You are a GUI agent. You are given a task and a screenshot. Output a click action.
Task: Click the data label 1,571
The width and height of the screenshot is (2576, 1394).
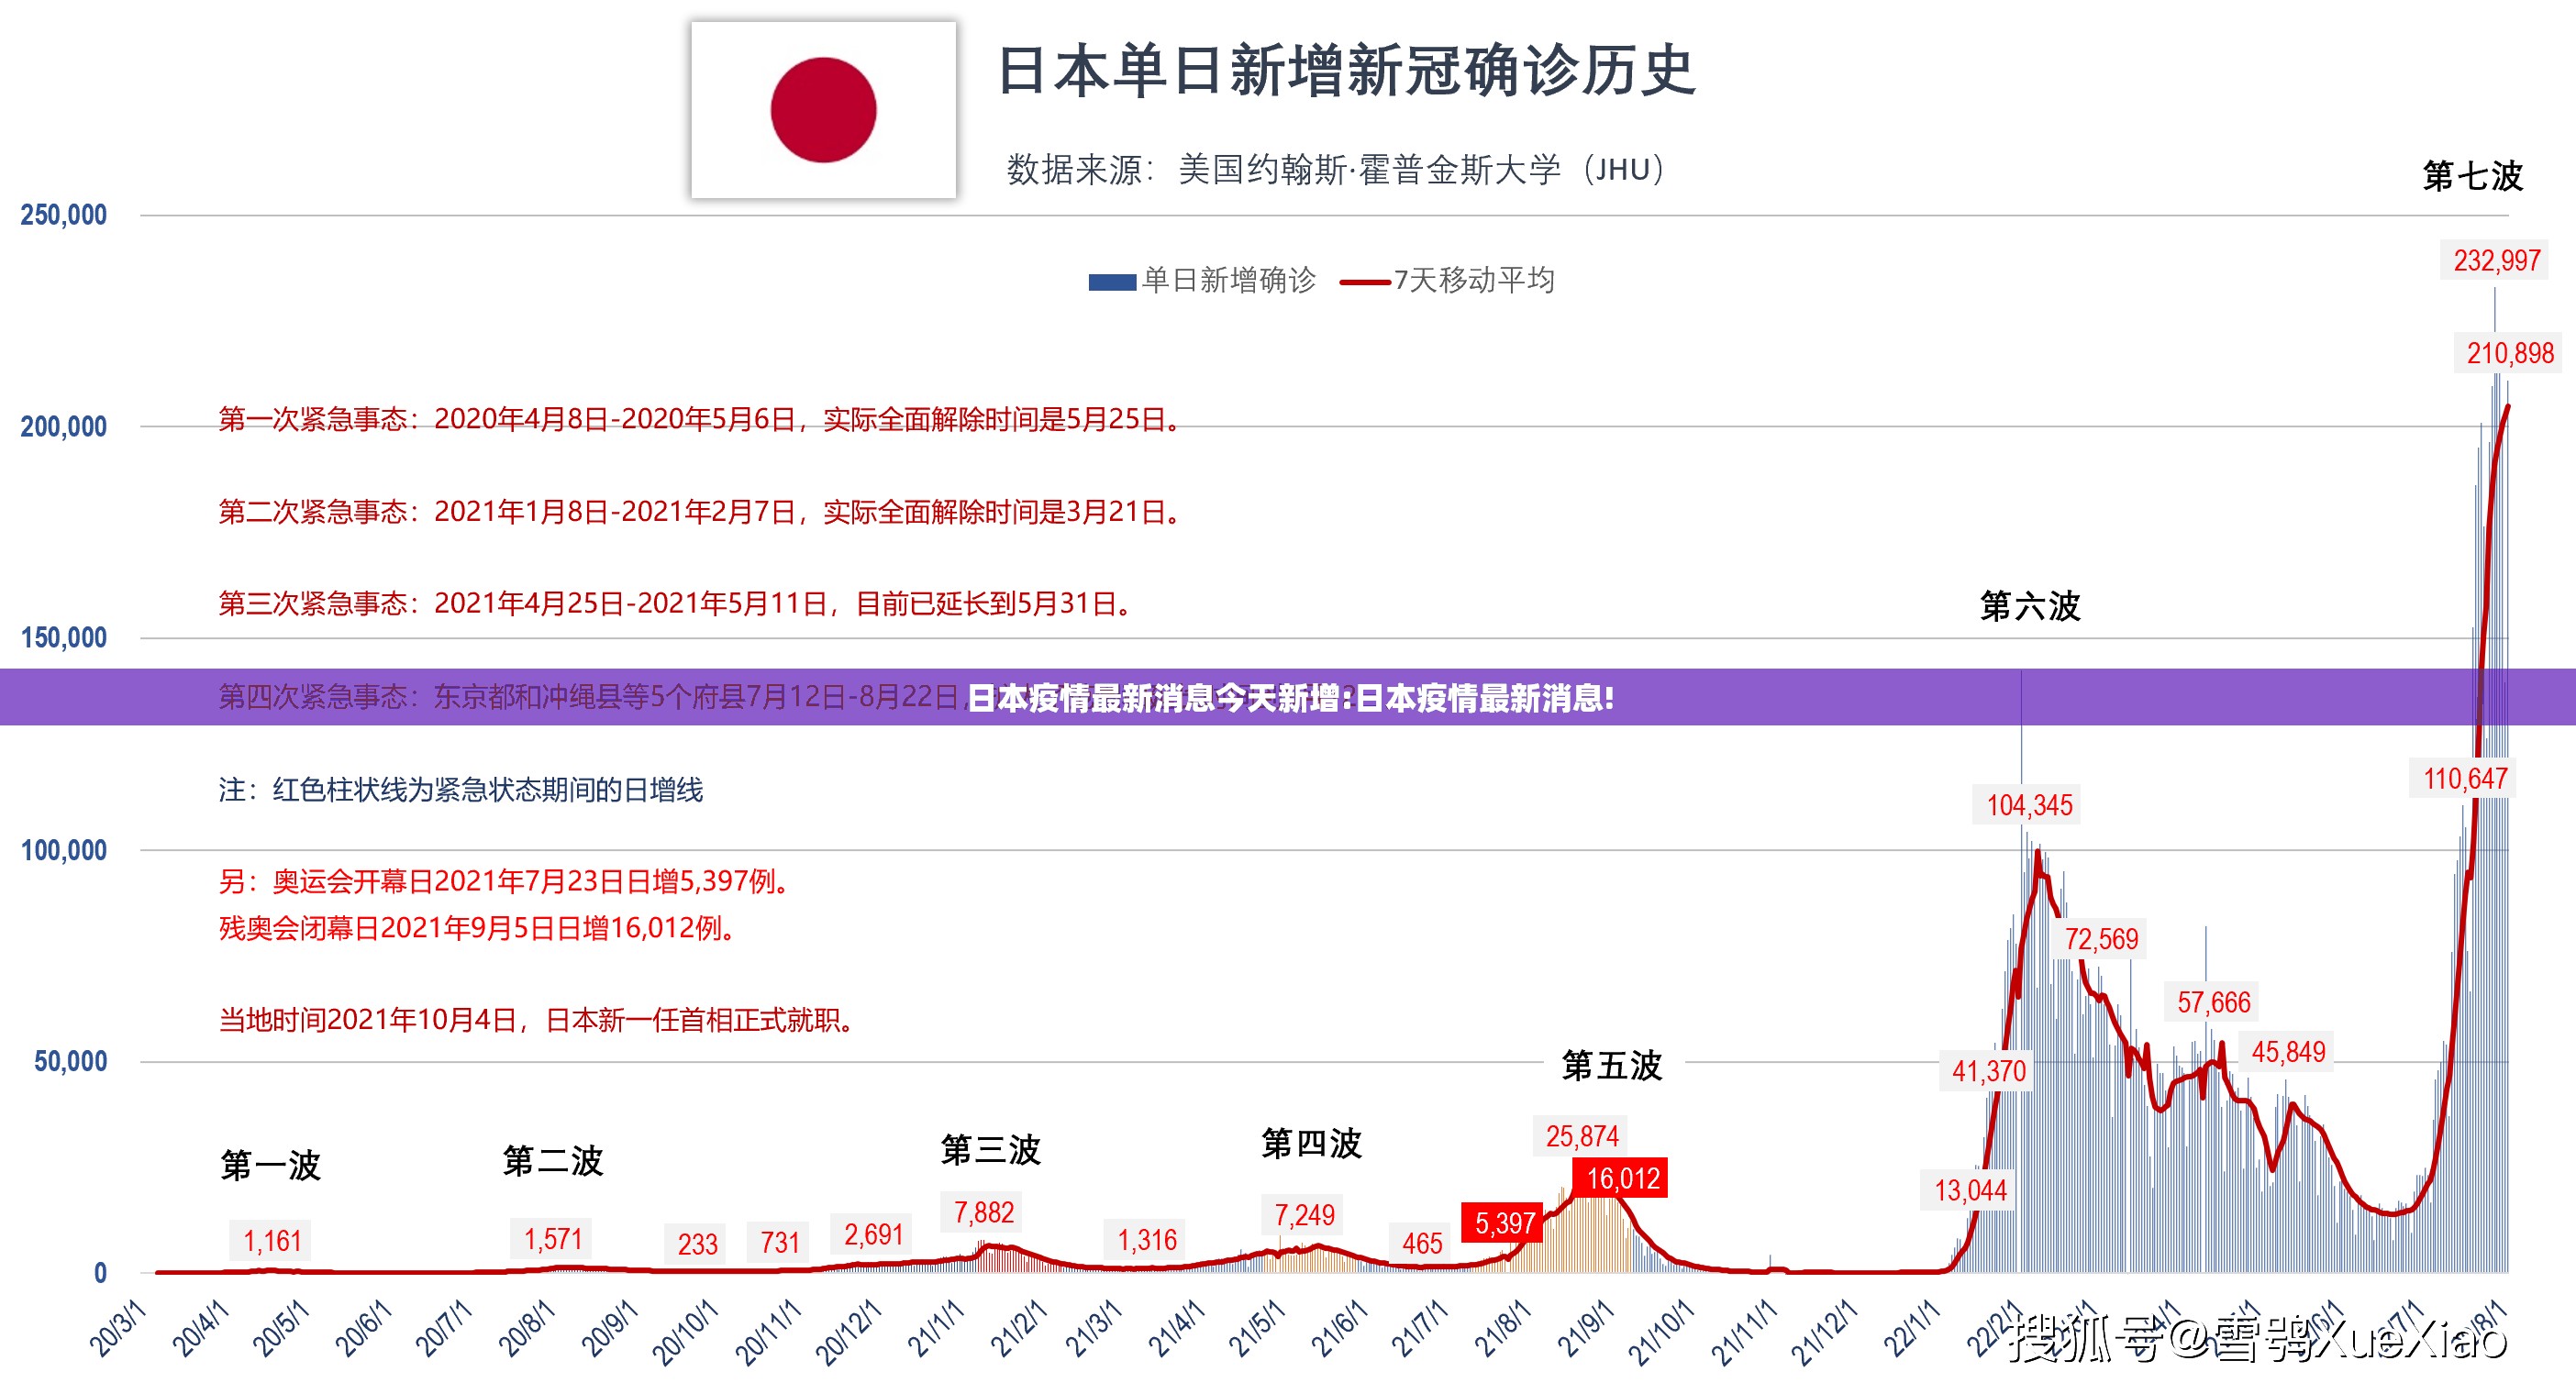click(x=553, y=1240)
